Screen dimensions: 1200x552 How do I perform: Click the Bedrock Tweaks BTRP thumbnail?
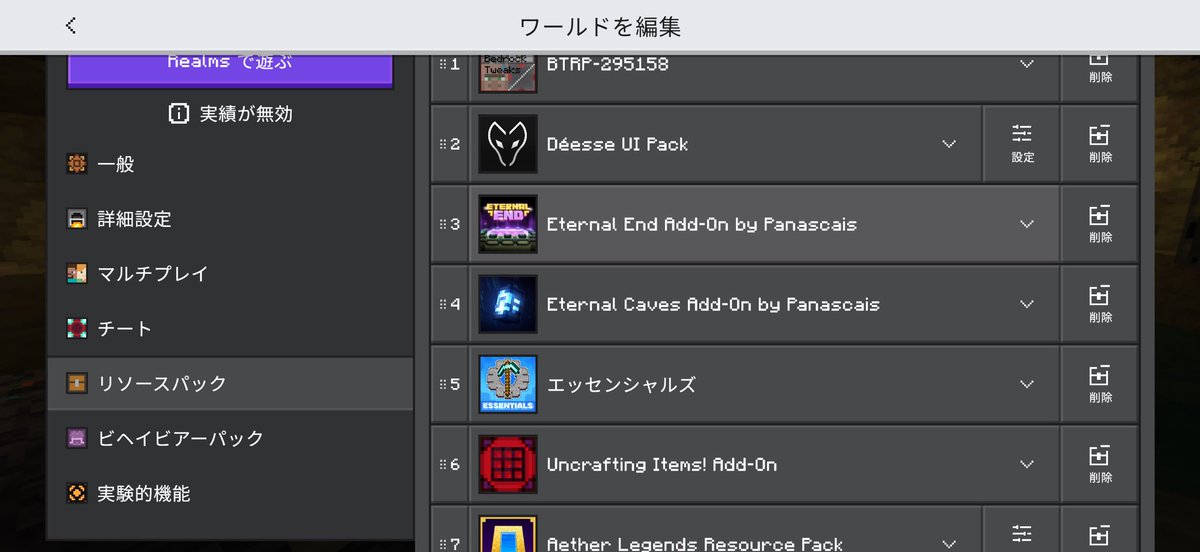point(508,72)
